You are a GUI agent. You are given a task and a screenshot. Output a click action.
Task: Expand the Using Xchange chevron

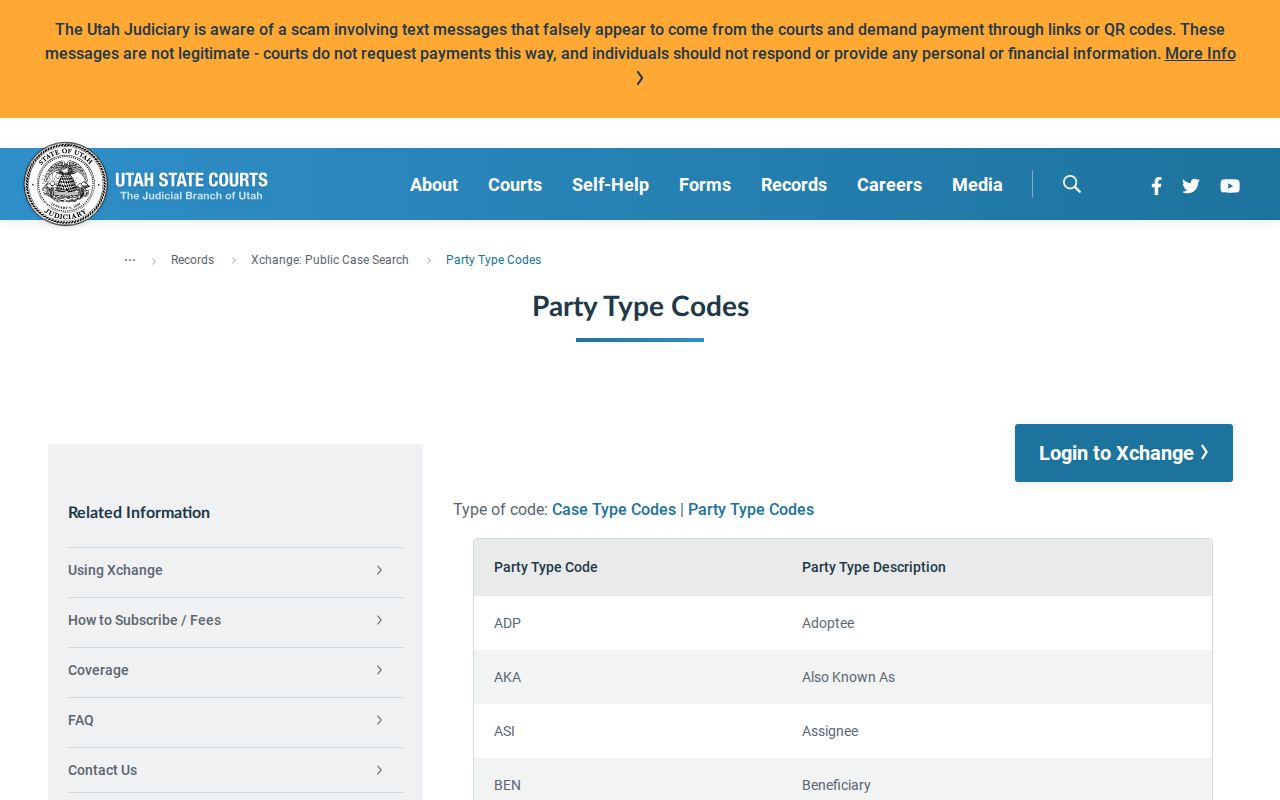(379, 570)
